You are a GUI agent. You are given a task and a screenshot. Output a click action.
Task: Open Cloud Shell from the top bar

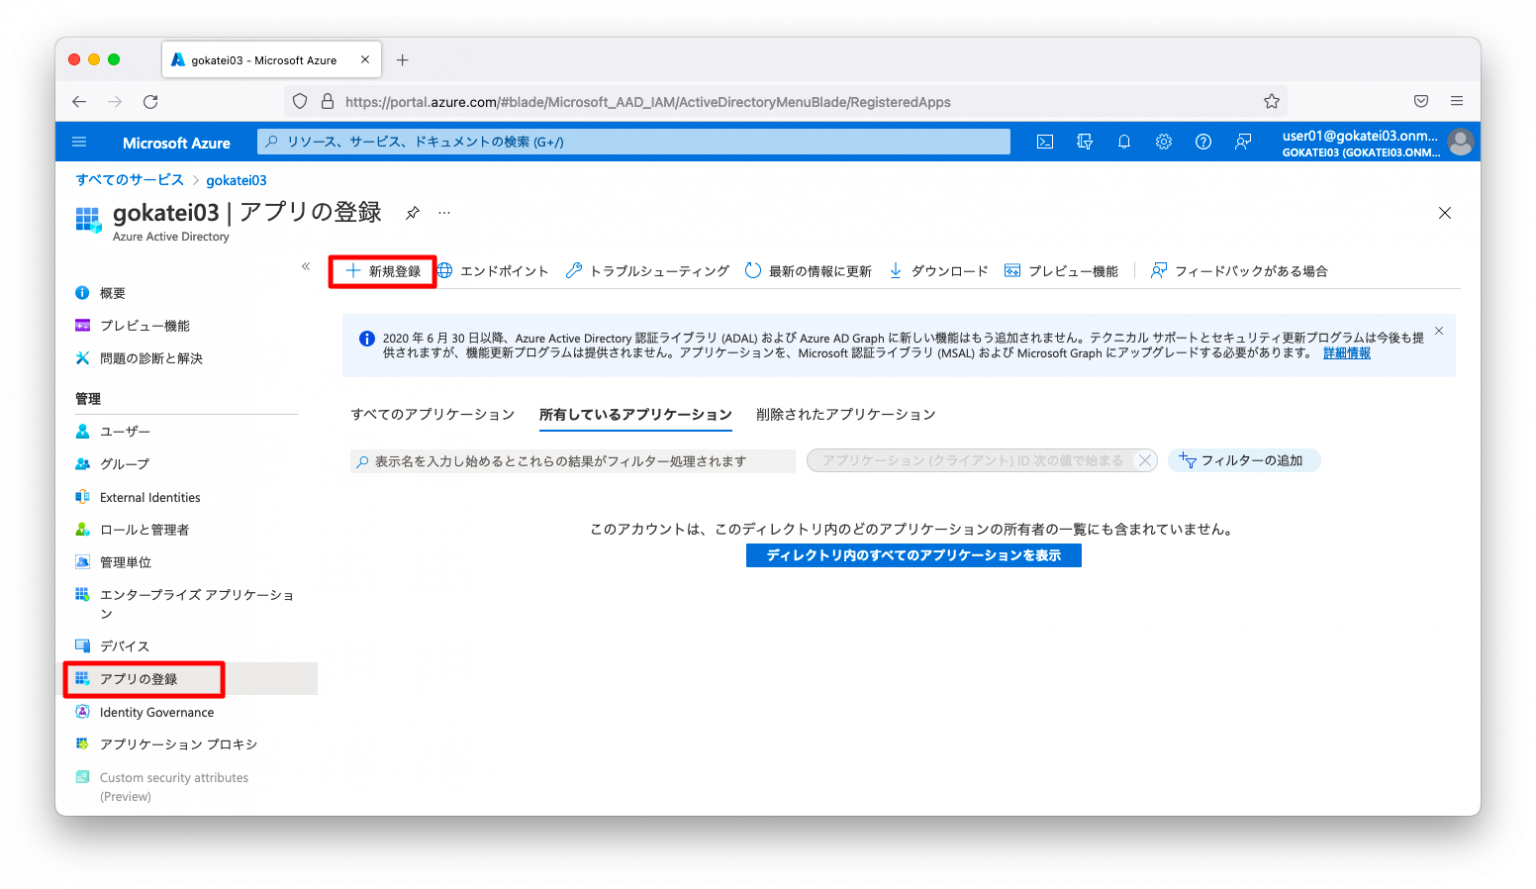(x=1044, y=141)
